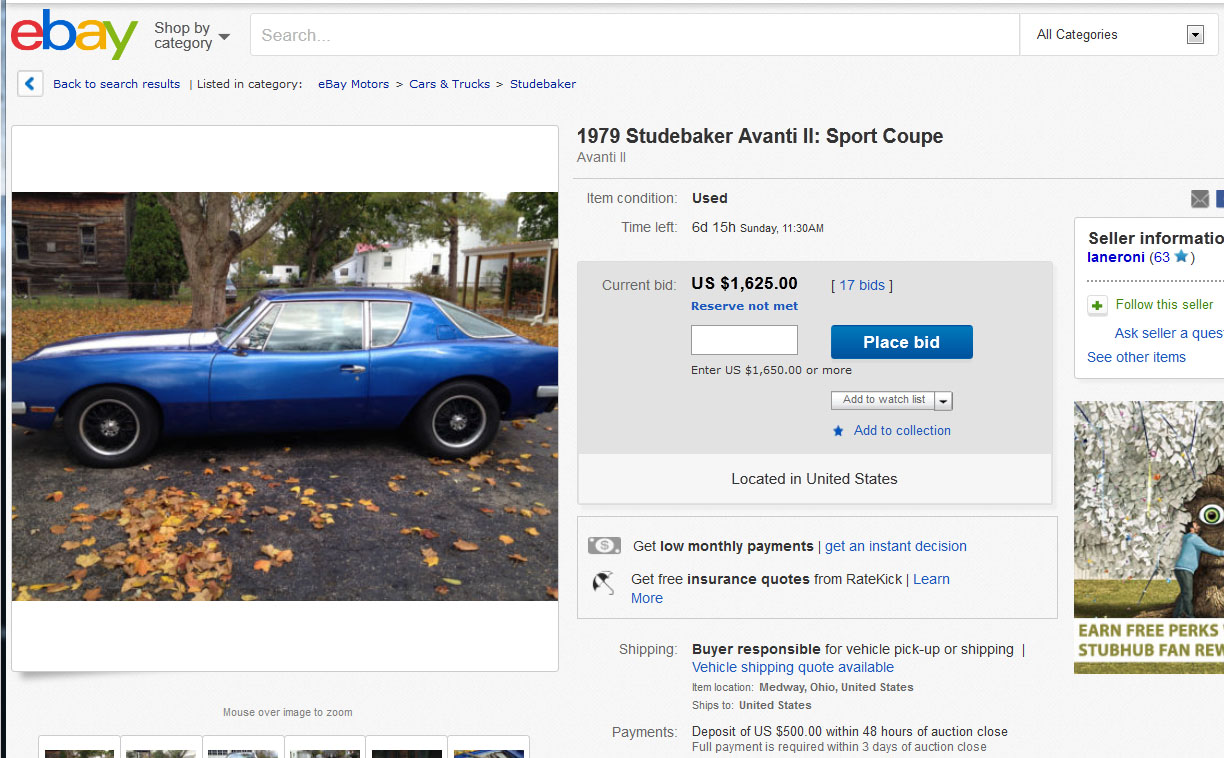Click the seller feedback star icon
The image size is (1224, 758).
[1181, 257]
